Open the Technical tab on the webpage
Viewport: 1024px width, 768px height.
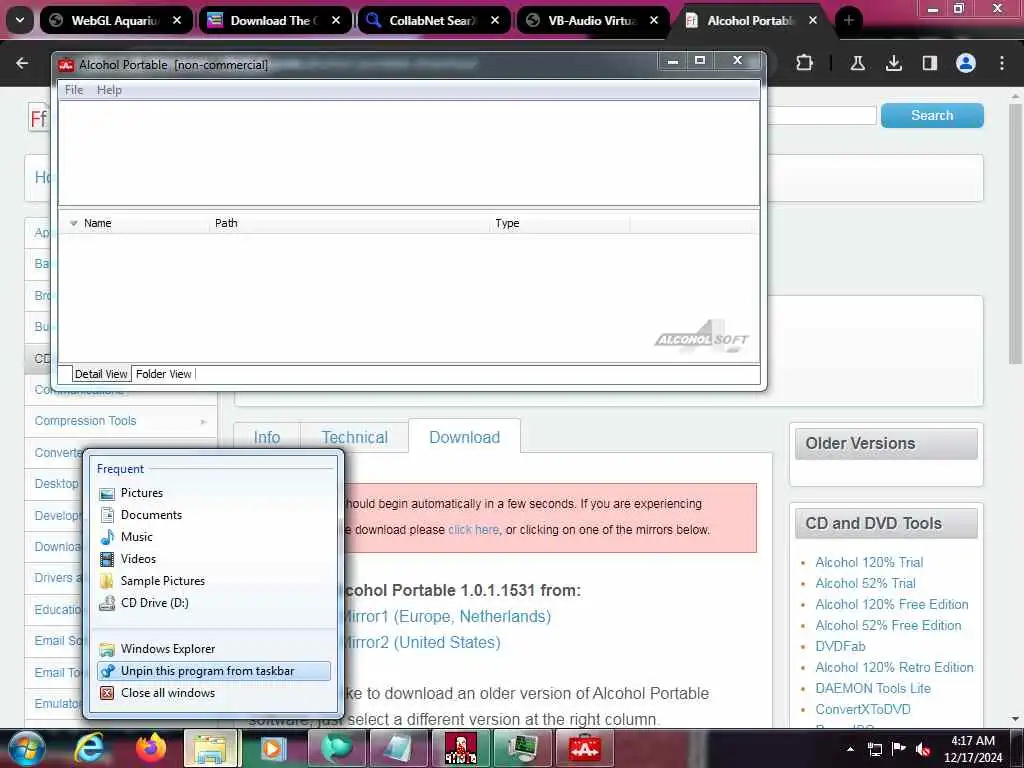(x=355, y=437)
